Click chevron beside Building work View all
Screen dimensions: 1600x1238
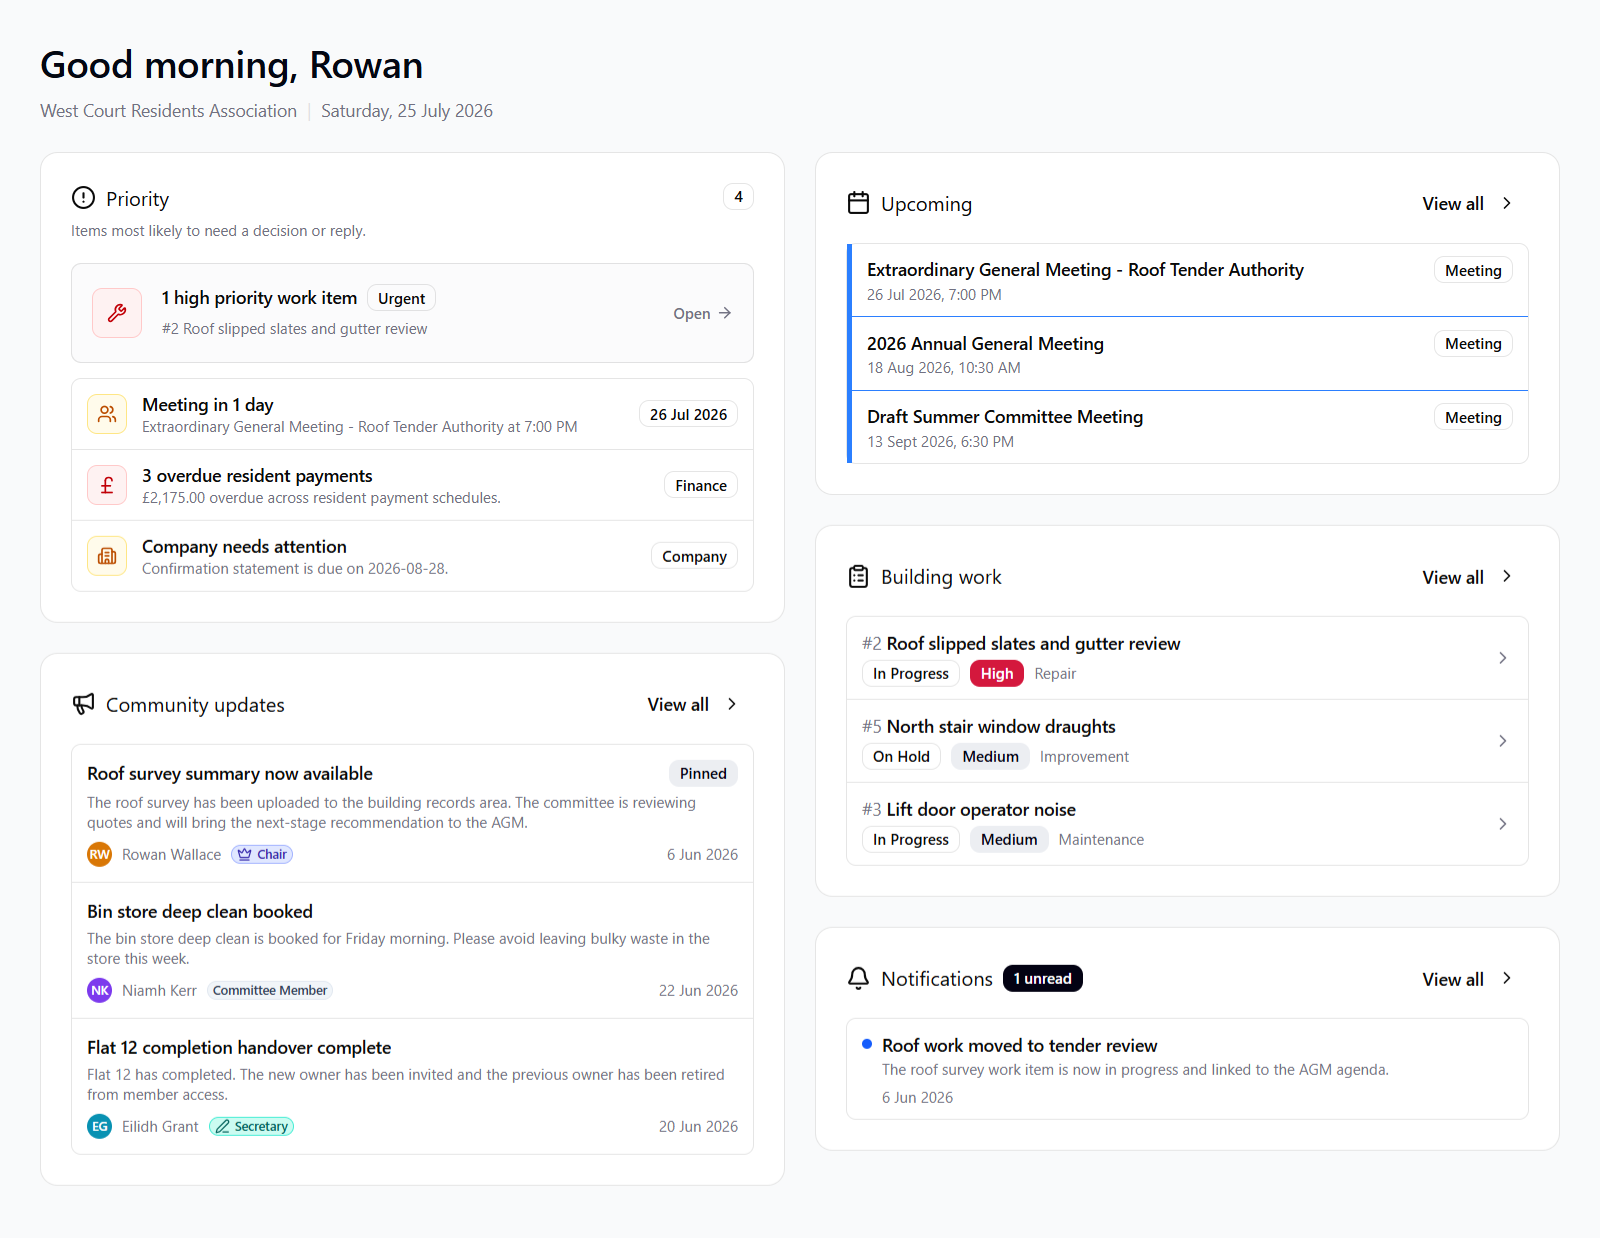pos(1507,577)
